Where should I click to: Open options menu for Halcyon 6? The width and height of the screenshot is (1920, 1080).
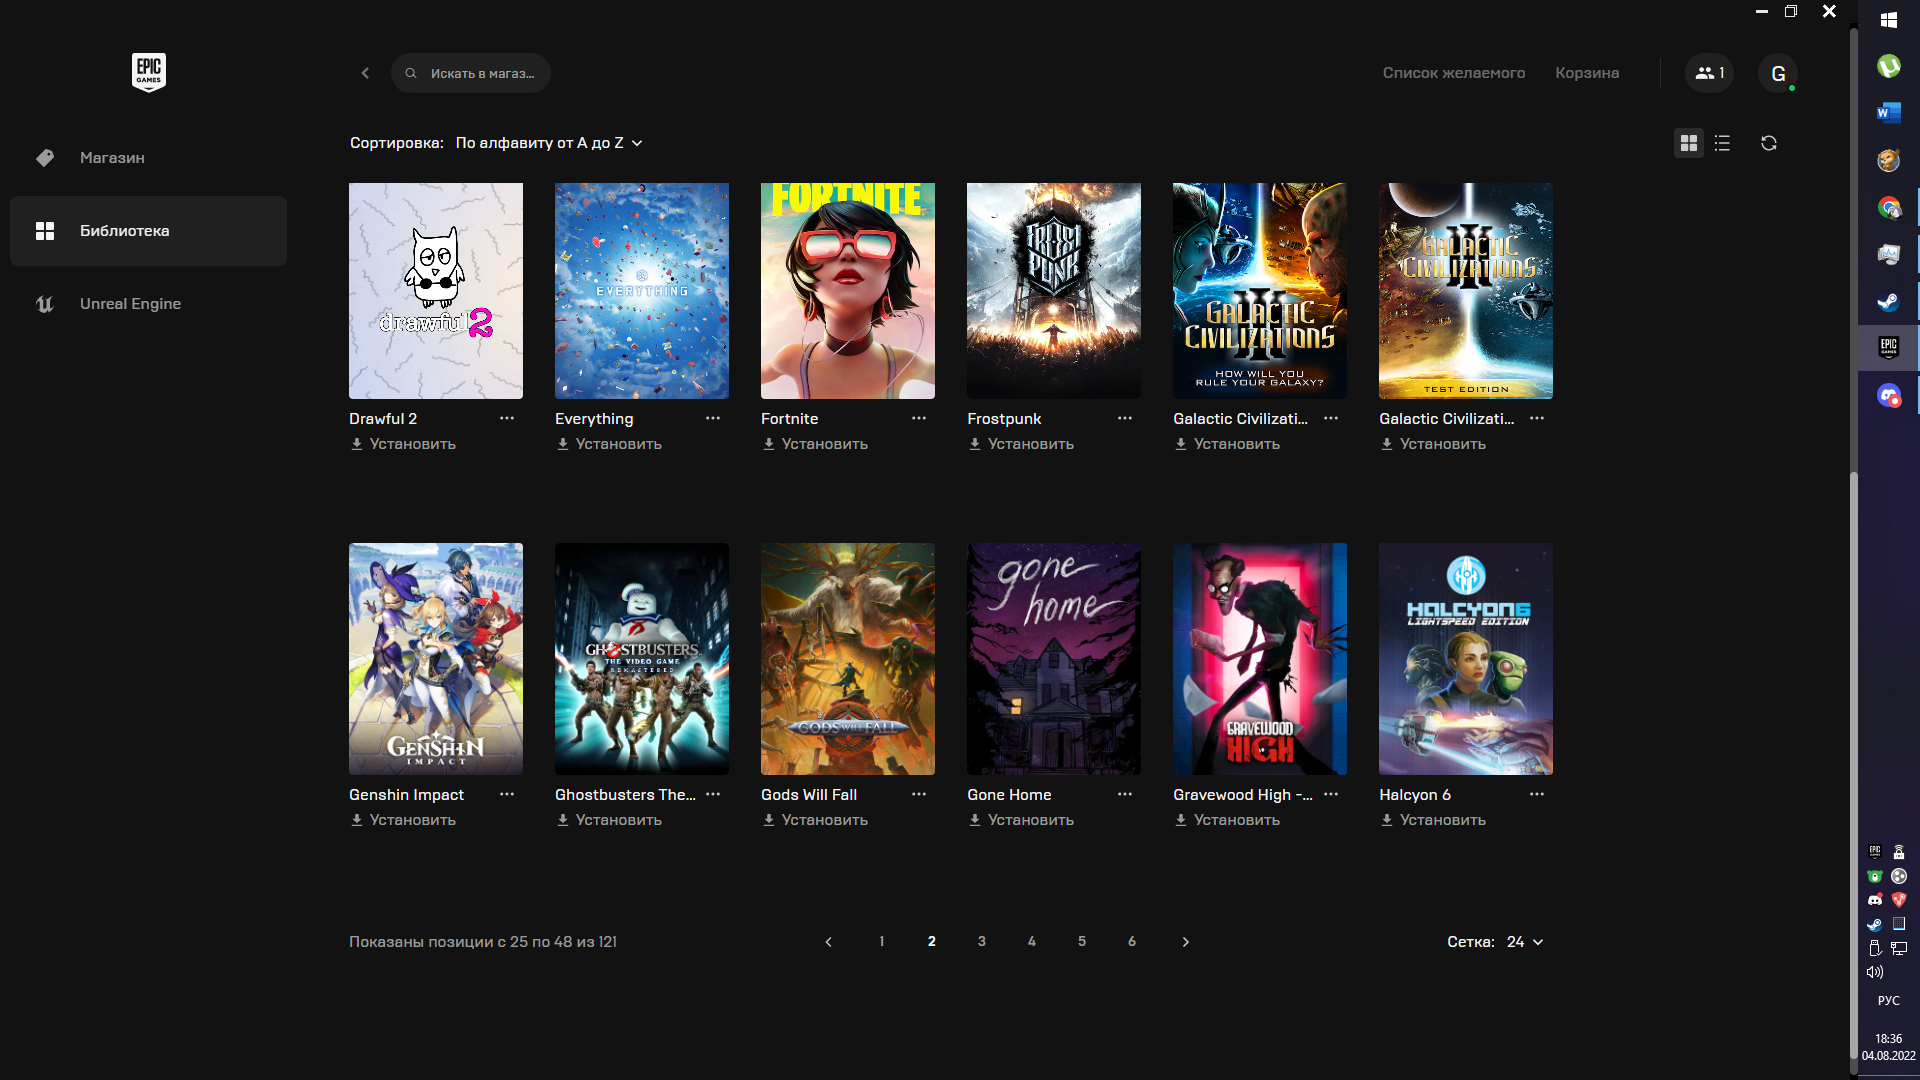pyautogui.click(x=1537, y=794)
